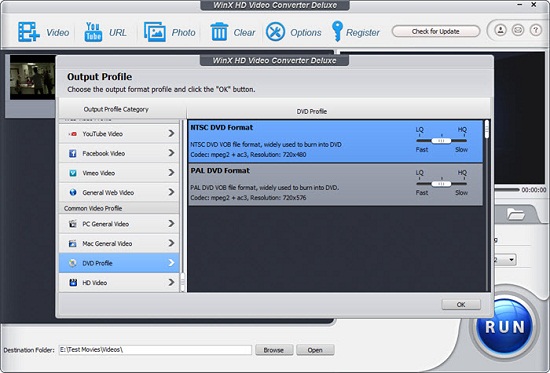Expand the HD Video category arrow
This screenshot has width=550, height=373.
coord(171,282)
